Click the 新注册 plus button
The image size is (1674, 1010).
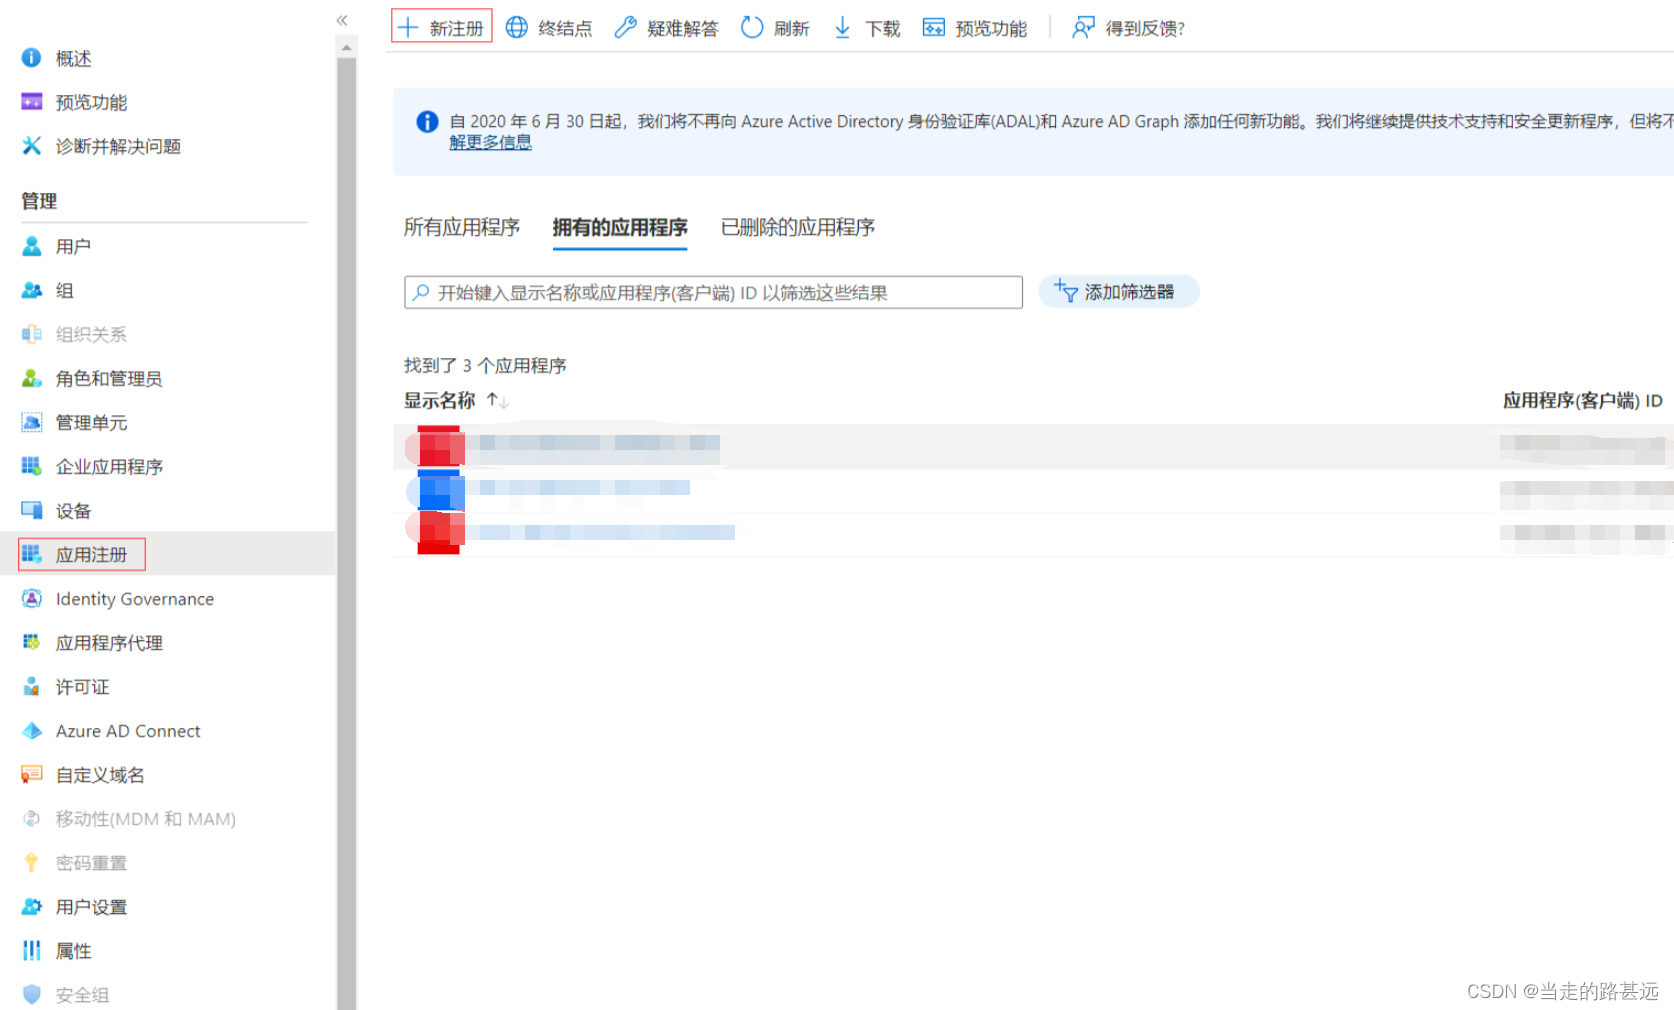[441, 27]
